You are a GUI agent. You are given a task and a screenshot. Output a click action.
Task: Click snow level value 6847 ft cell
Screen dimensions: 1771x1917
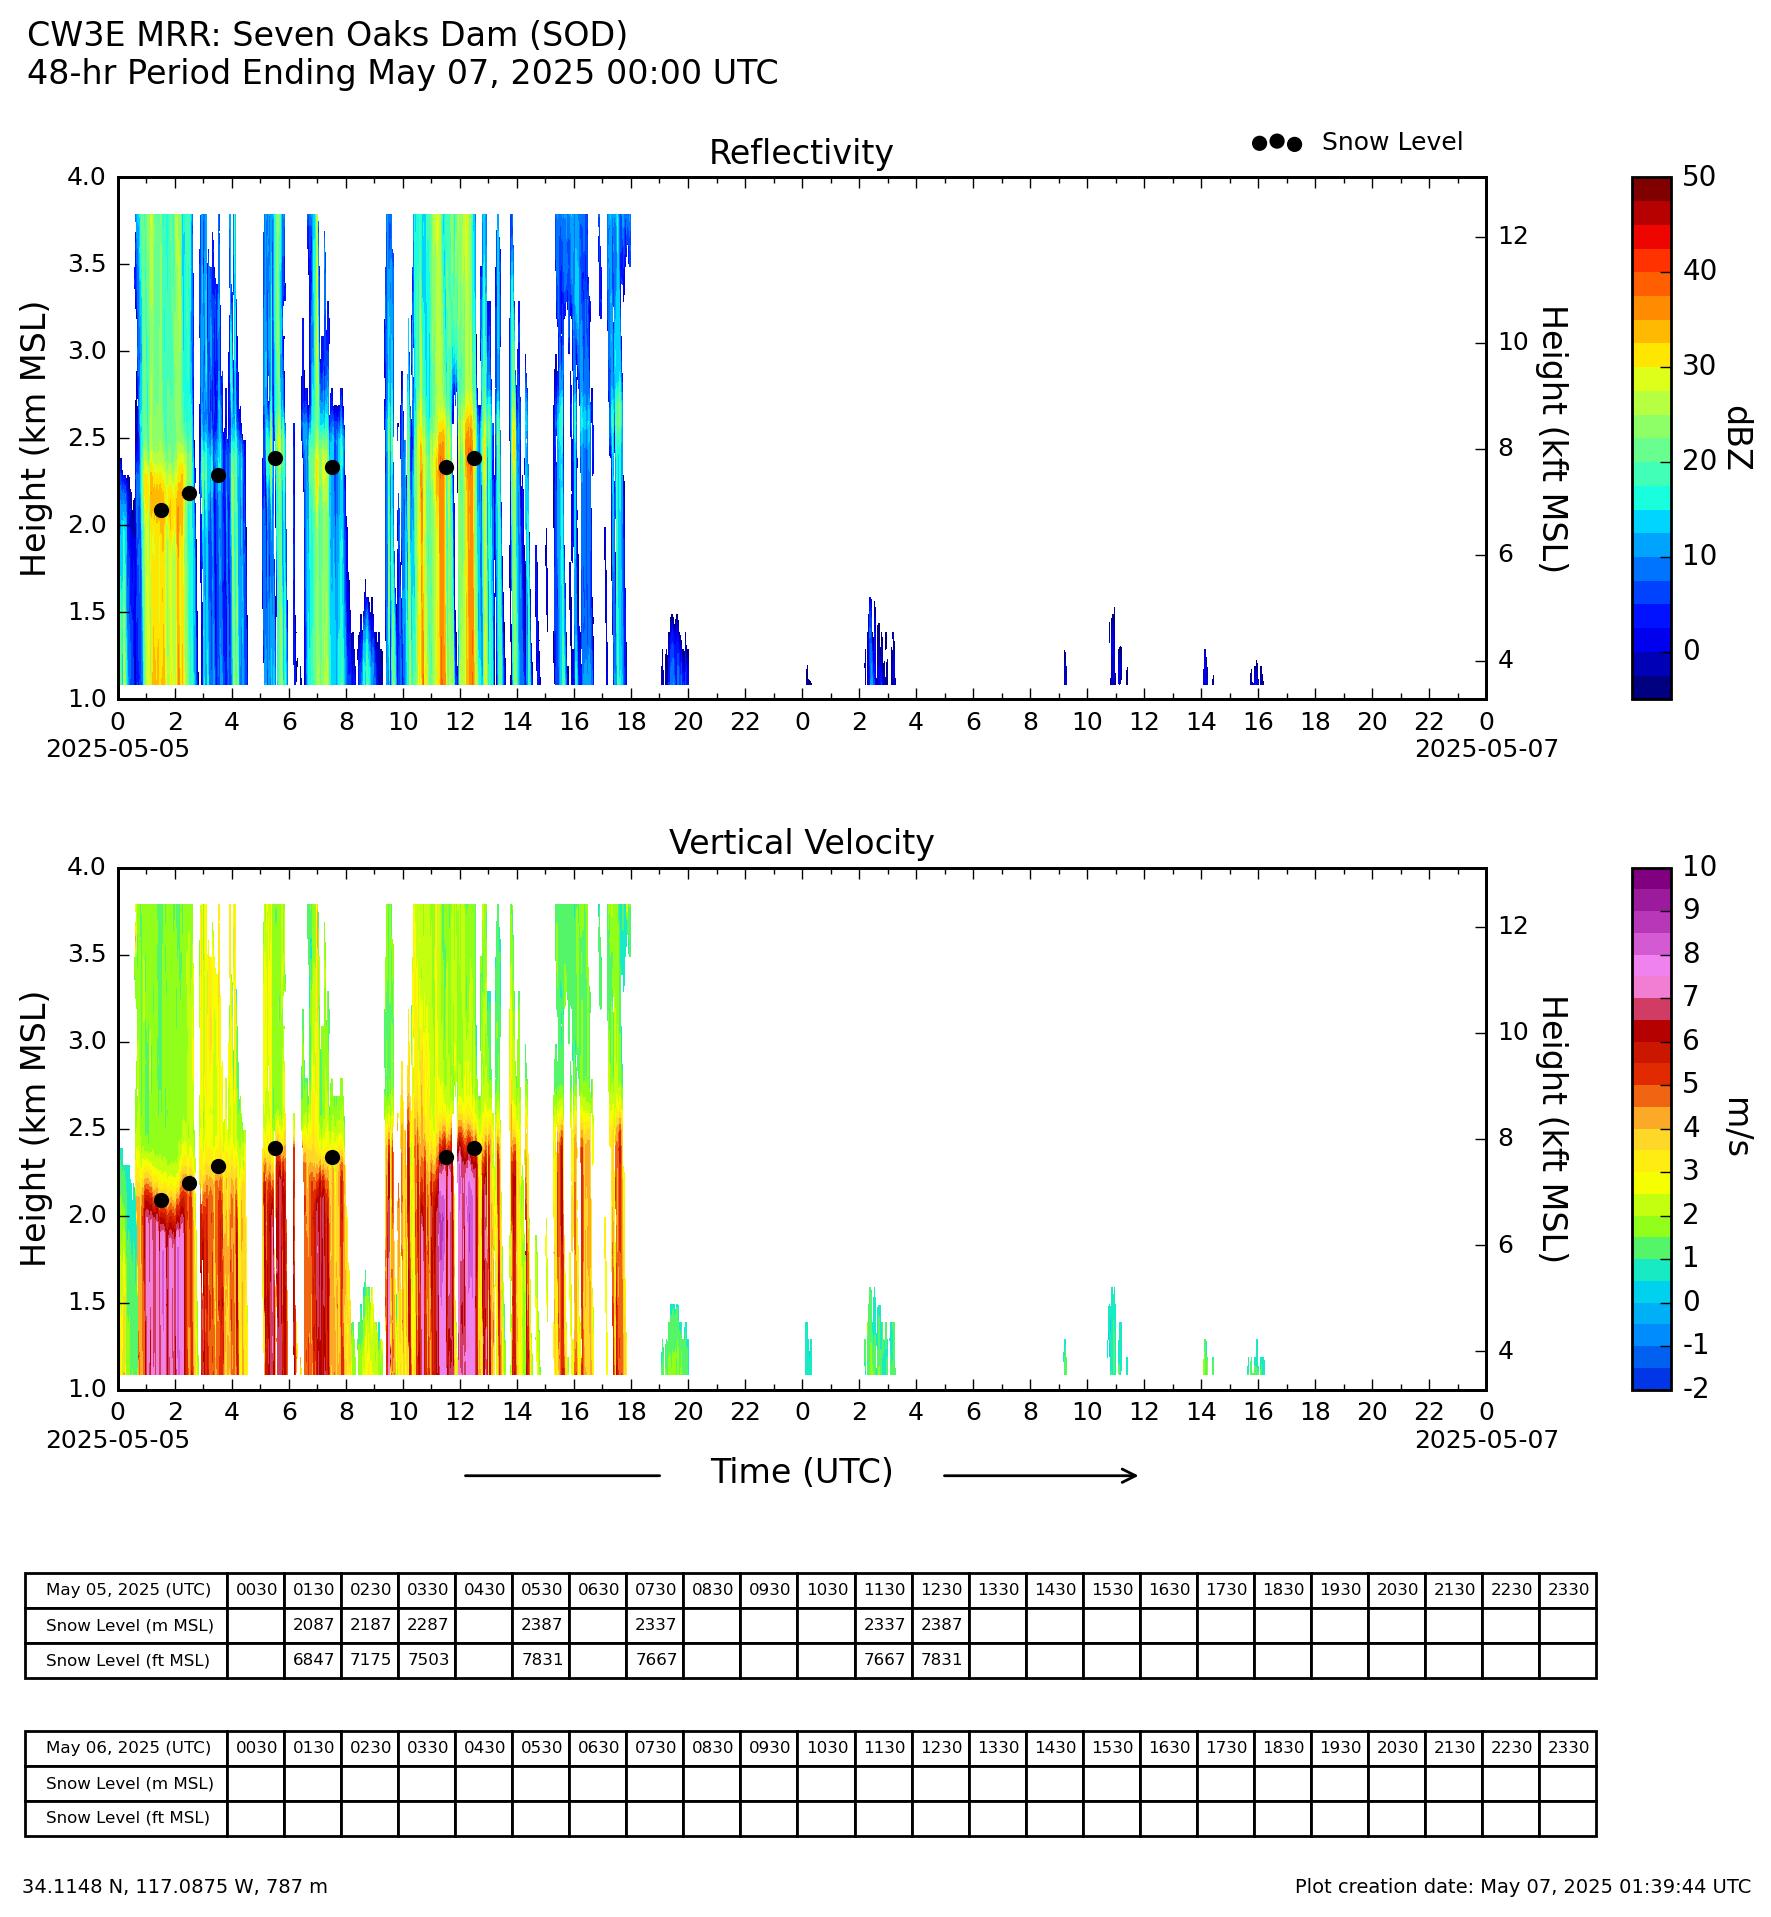(313, 1660)
